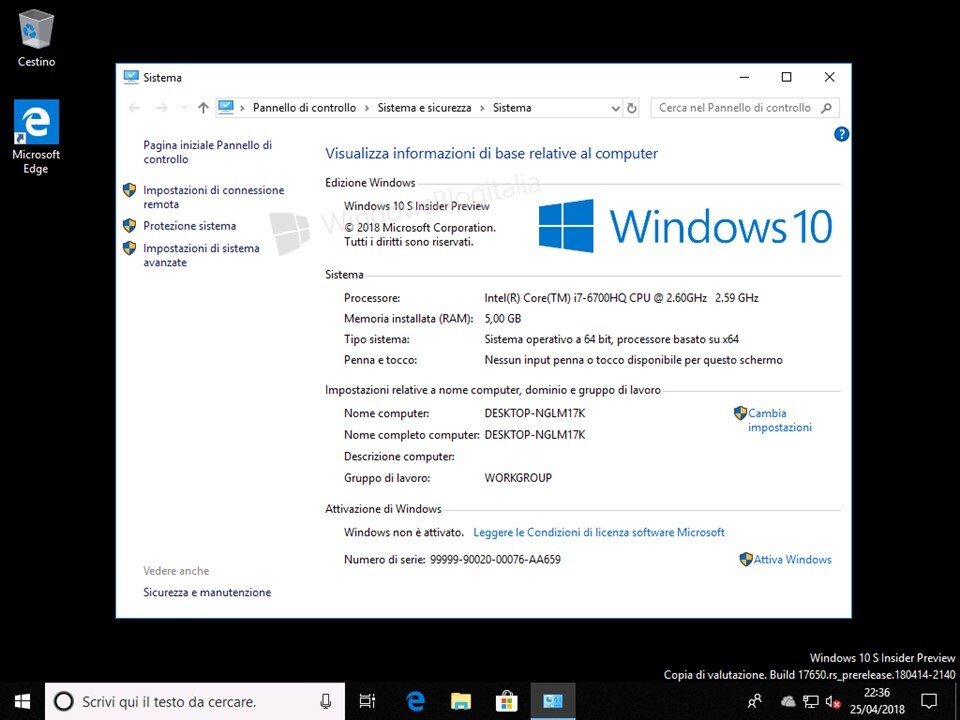The height and width of the screenshot is (720, 960).
Task: Open help via the question mark icon
Action: pos(841,133)
